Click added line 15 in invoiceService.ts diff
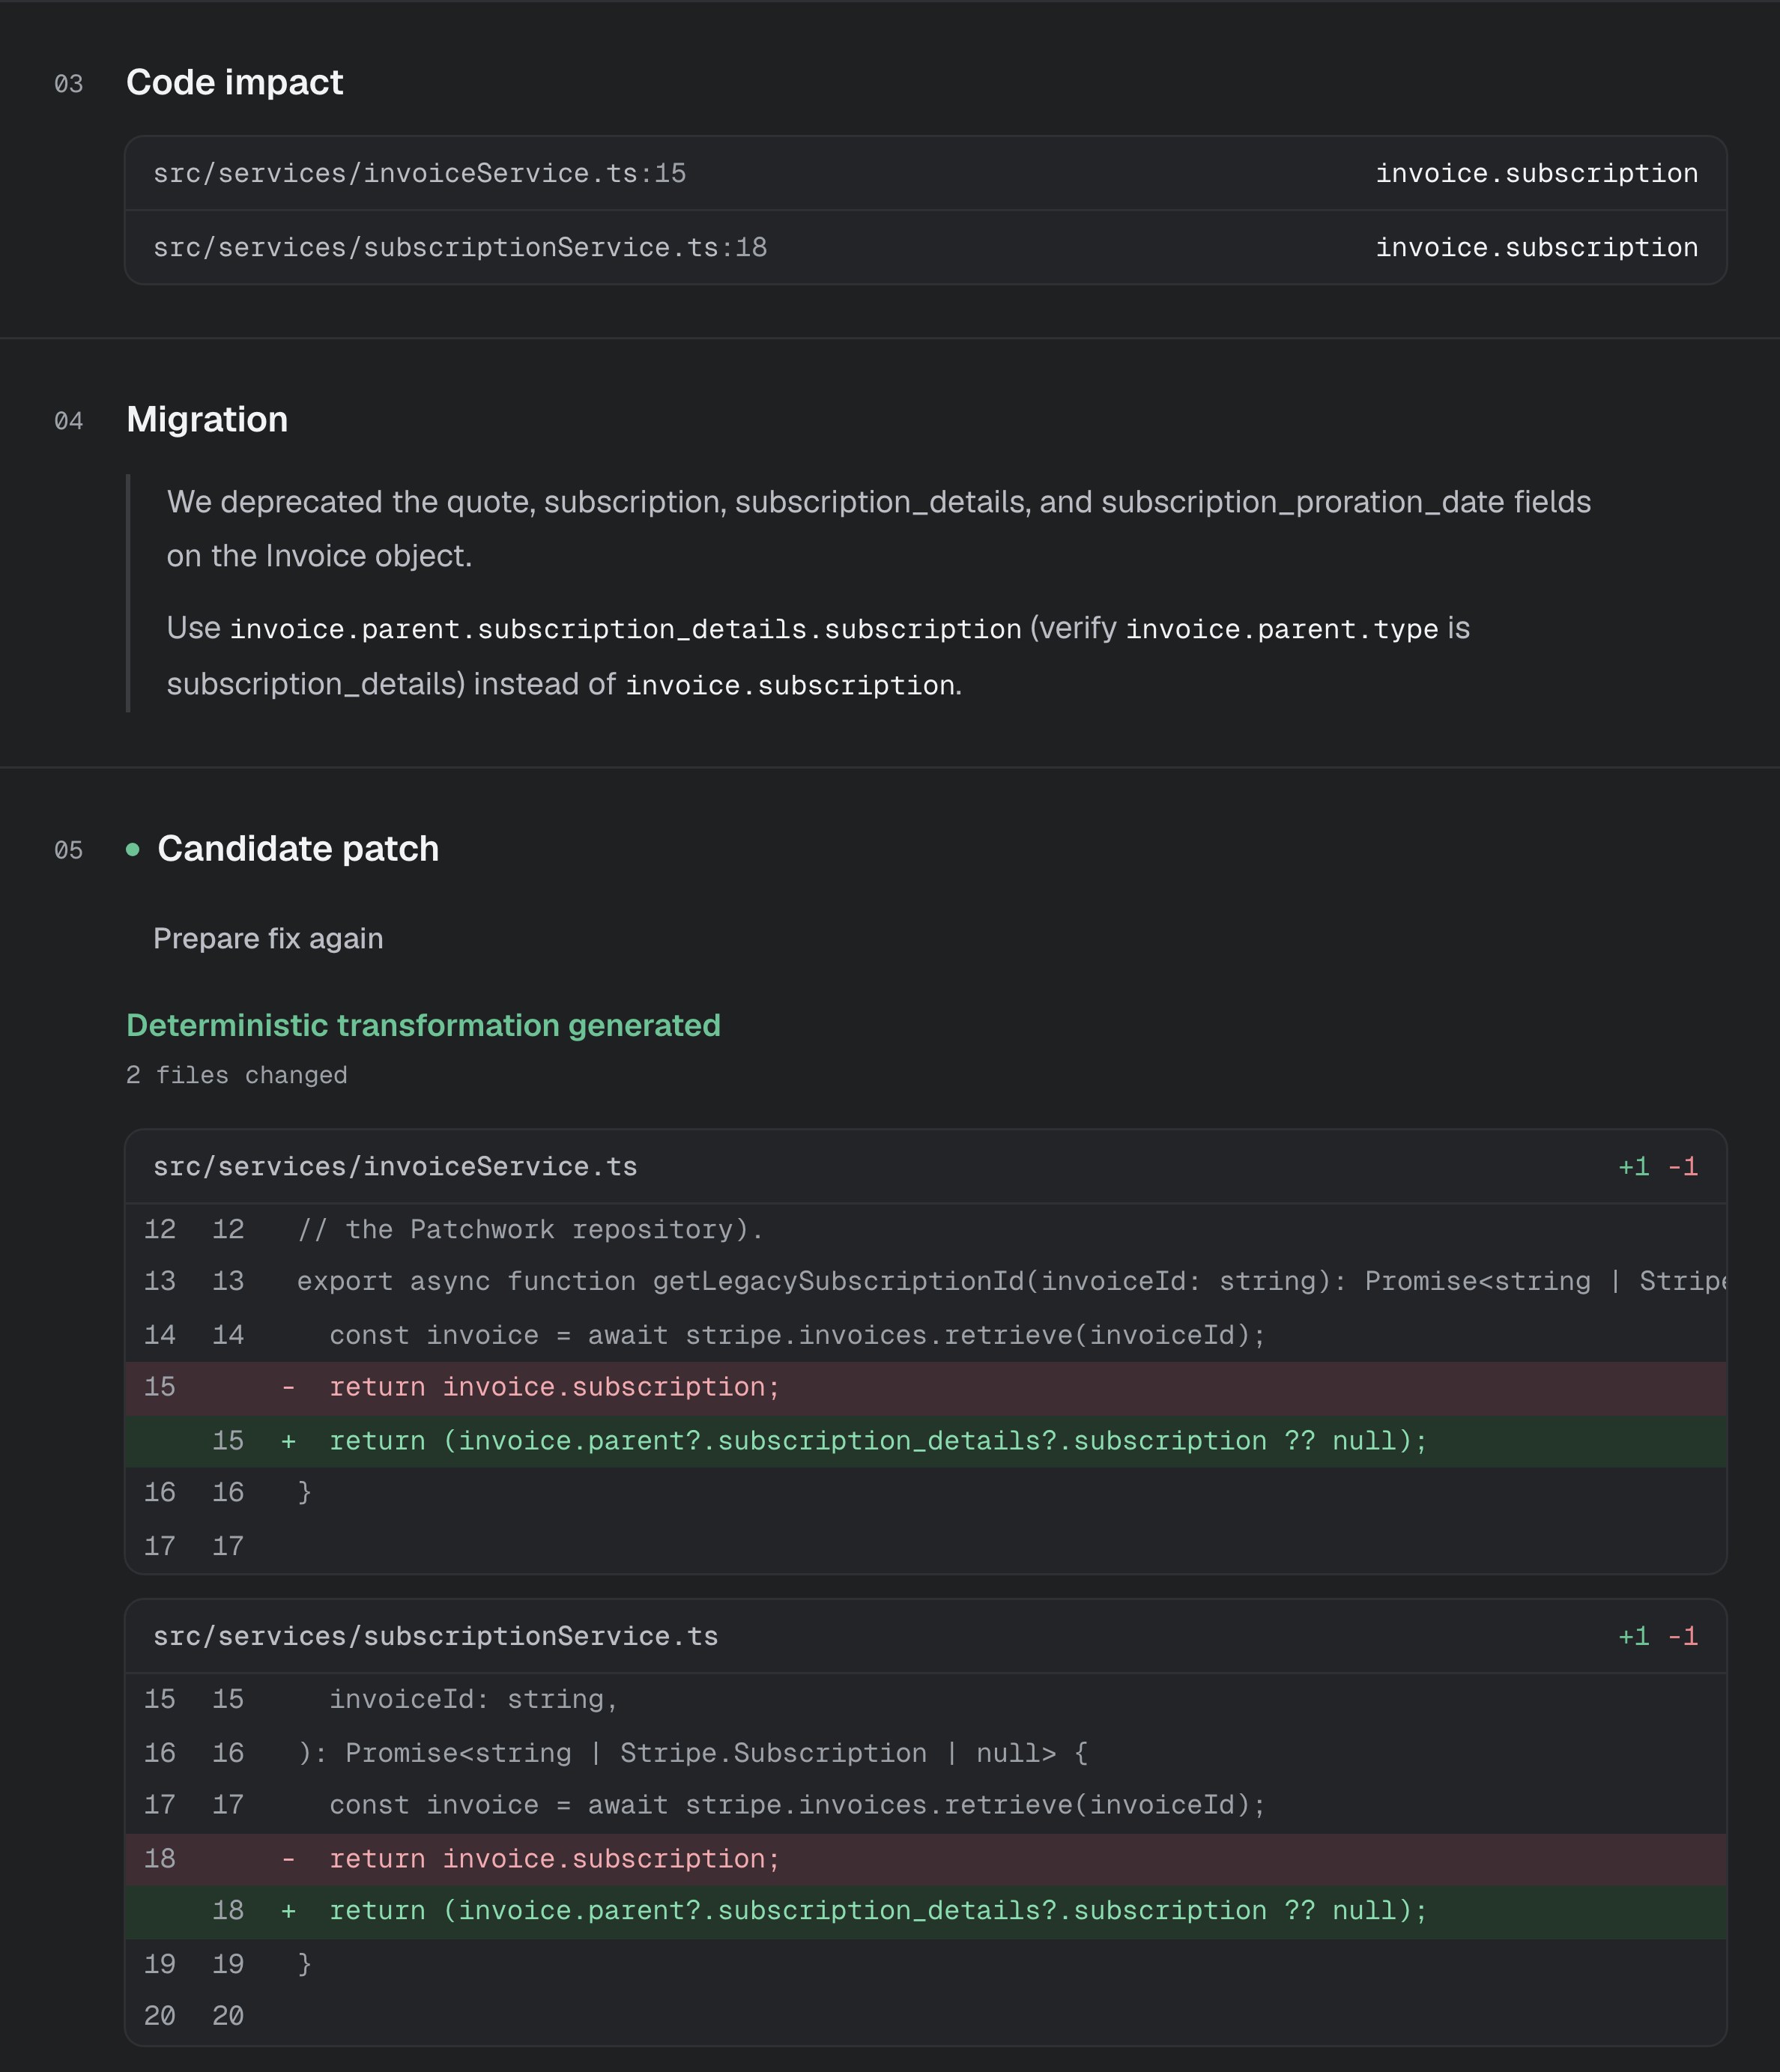Screen dimensions: 1780x2072 click(925, 1441)
